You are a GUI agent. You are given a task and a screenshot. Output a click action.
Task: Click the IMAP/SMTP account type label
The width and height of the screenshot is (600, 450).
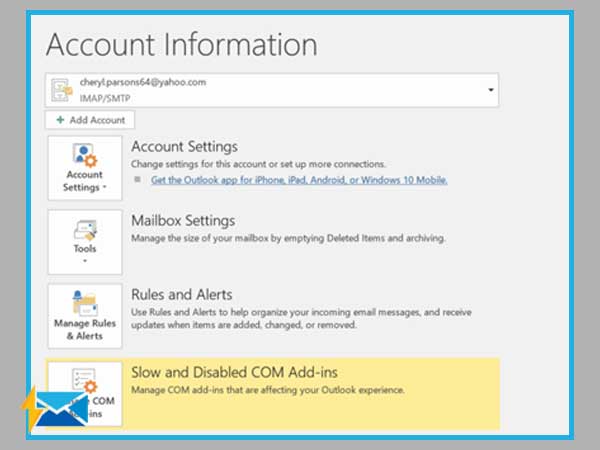[105, 98]
